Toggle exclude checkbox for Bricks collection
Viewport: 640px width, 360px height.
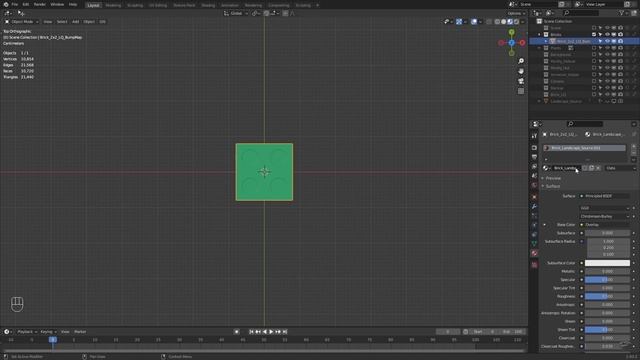(x=594, y=35)
